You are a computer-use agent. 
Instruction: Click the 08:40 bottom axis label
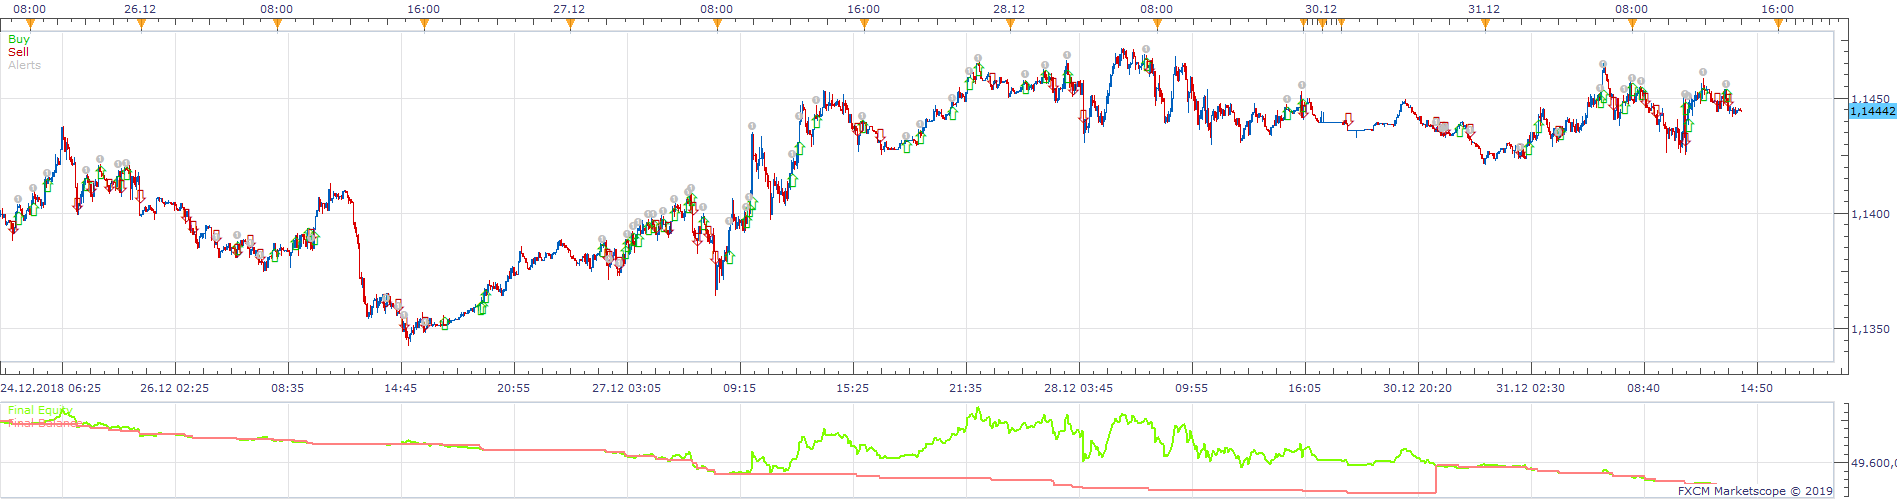pos(1644,388)
